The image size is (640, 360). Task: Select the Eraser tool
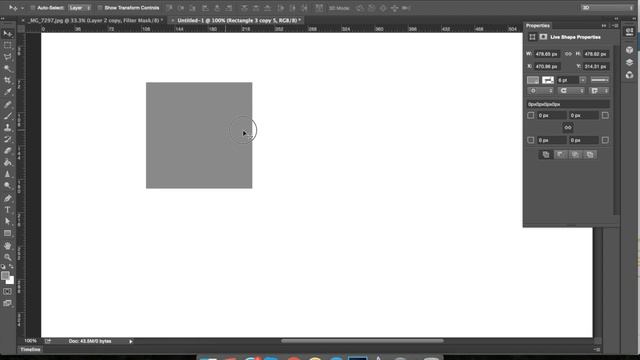[x=8, y=151]
